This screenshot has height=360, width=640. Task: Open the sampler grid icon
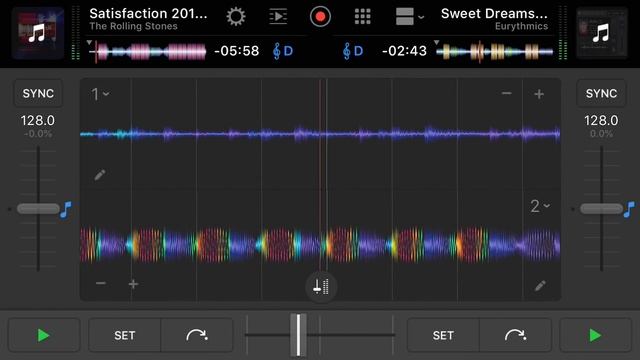[362, 17]
